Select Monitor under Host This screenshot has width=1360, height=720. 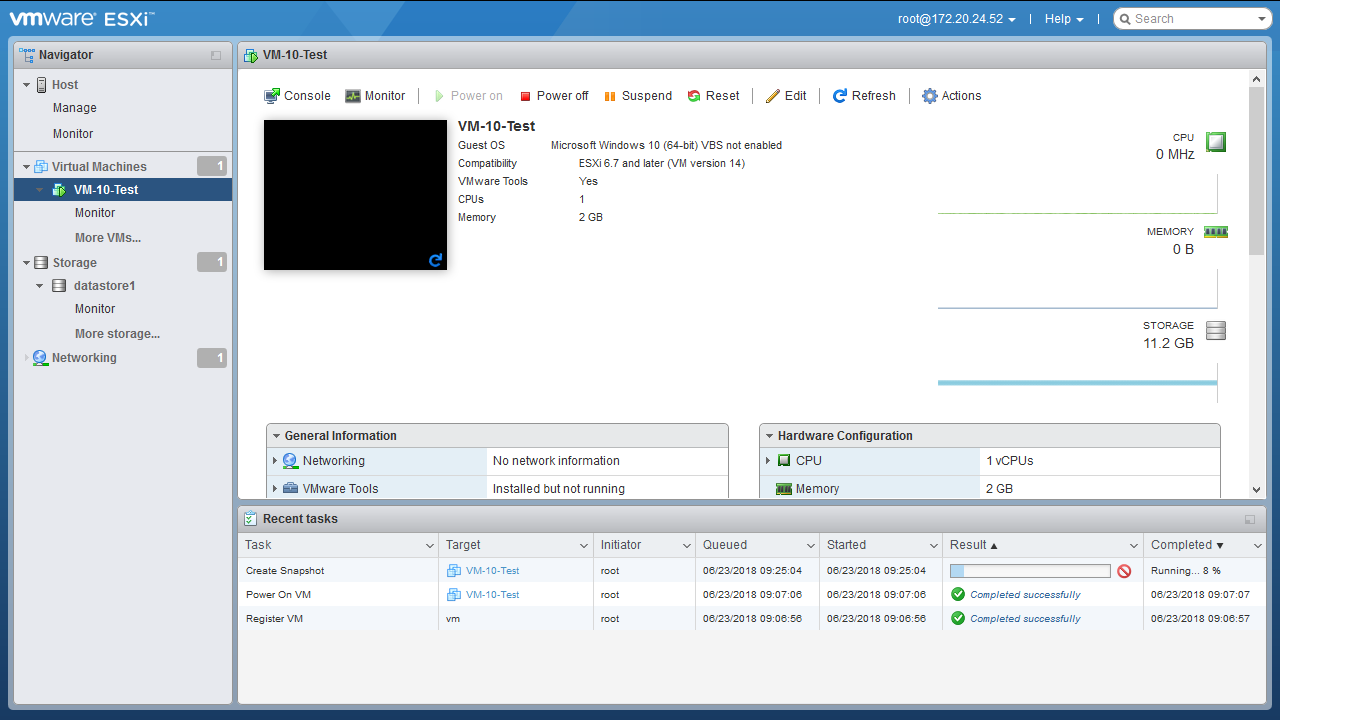click(73, 134)
